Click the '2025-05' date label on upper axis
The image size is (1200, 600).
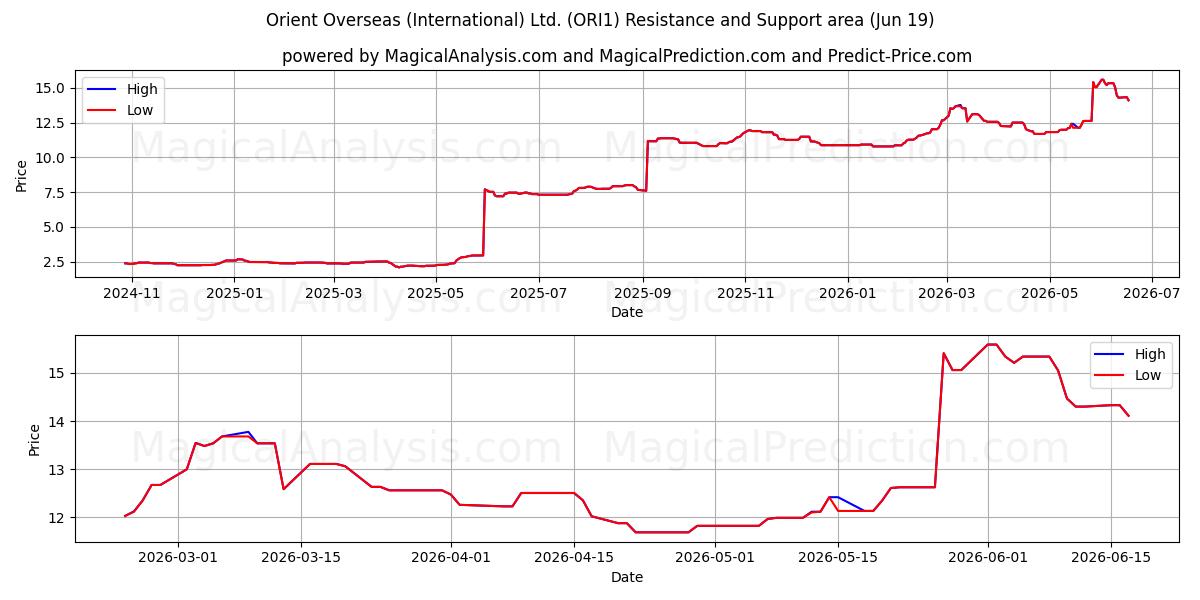tap(434, 293)
